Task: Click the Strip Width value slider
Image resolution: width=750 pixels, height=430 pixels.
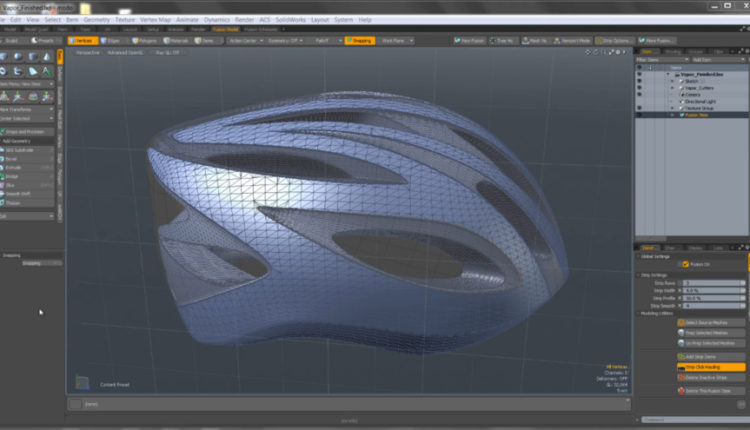Action: pos(711,290)
